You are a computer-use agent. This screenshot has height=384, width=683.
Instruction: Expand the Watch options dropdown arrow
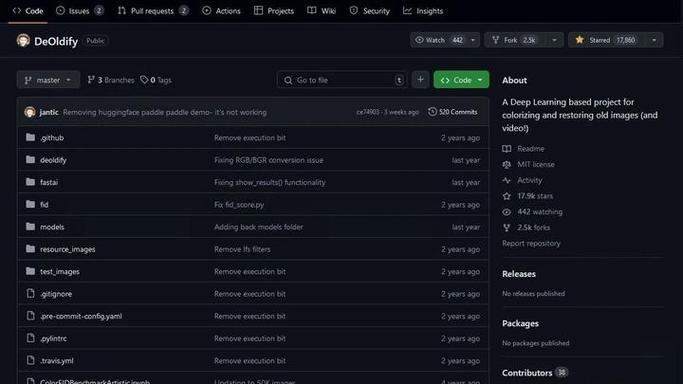pos(473,40)
